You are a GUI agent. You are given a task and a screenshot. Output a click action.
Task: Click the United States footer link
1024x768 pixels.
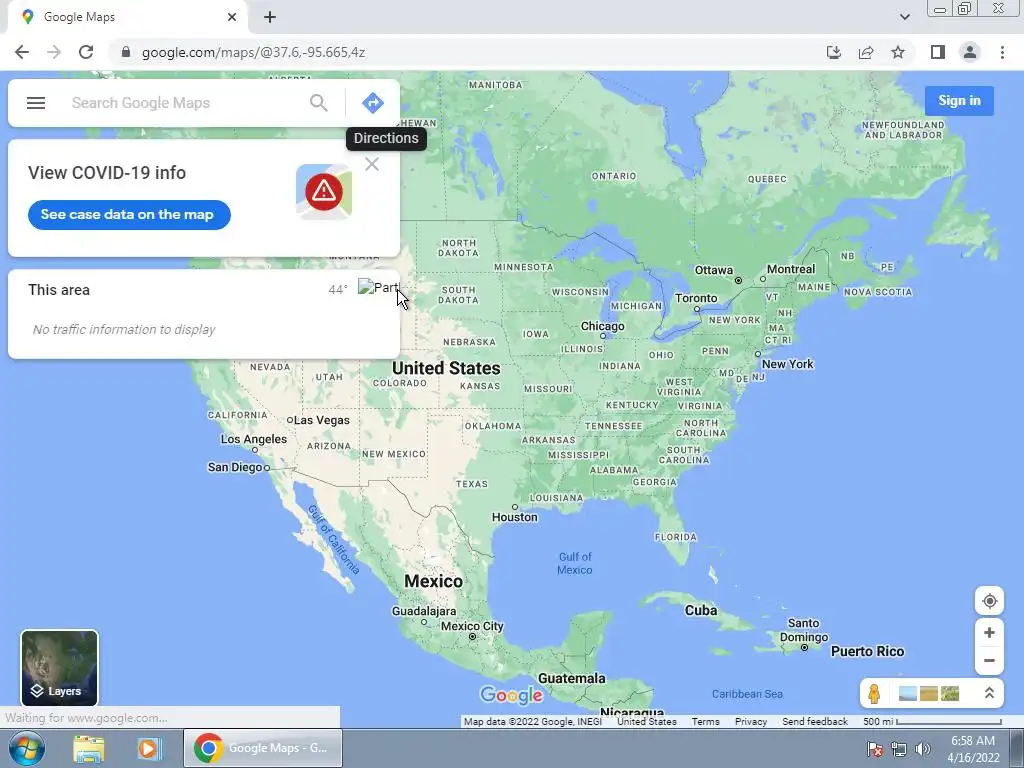pos(647,722)
